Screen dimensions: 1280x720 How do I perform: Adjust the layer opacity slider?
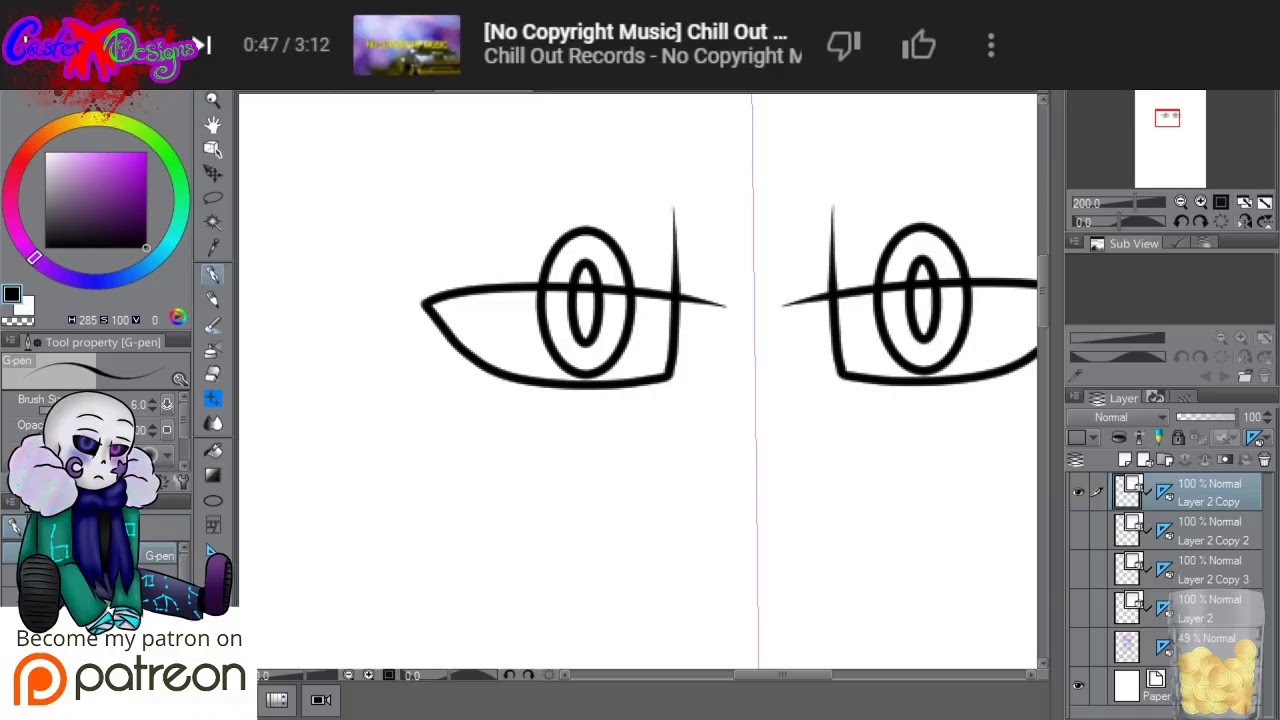point(1206,417)
